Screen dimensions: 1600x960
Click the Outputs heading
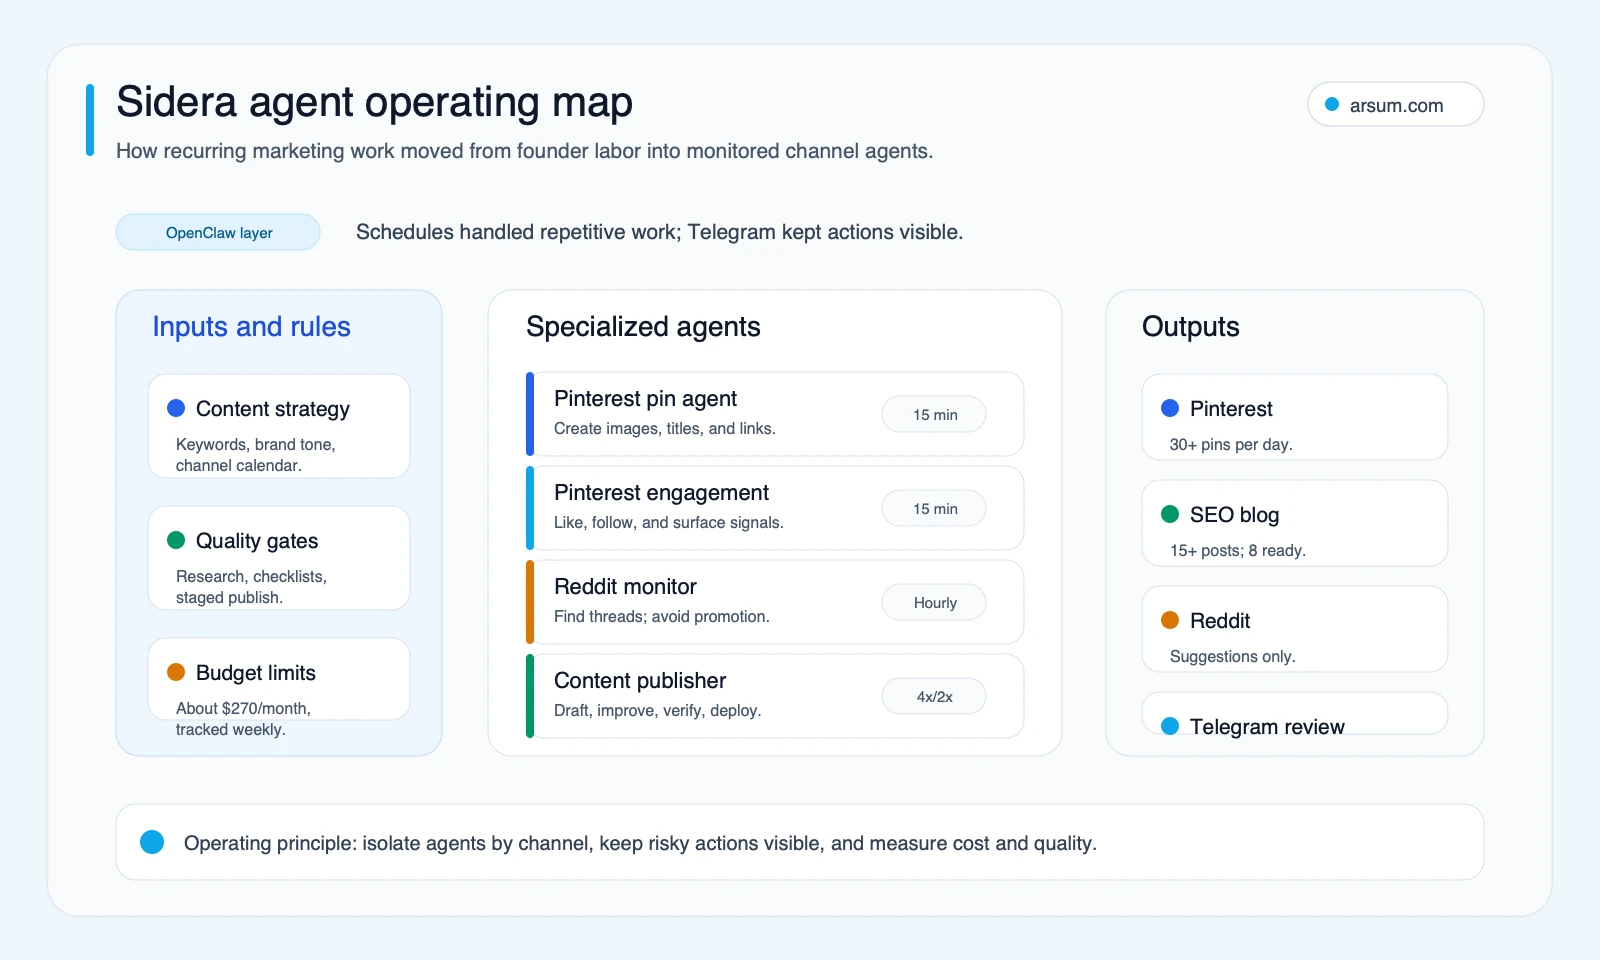coord(1190,327)
